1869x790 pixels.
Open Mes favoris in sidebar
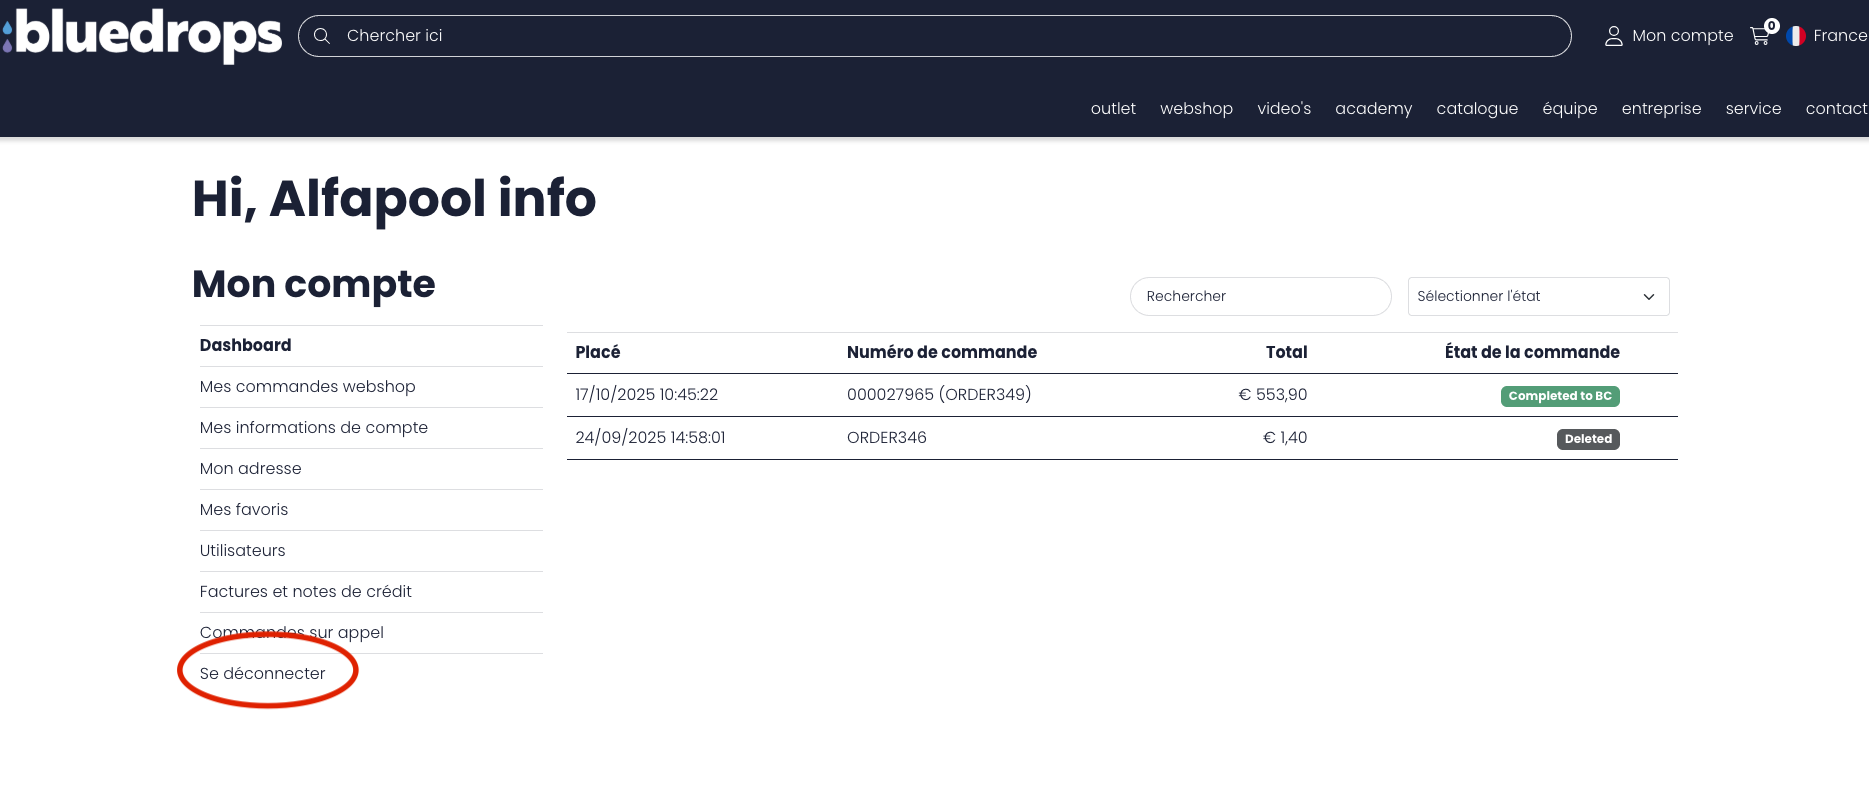point(243,509)
